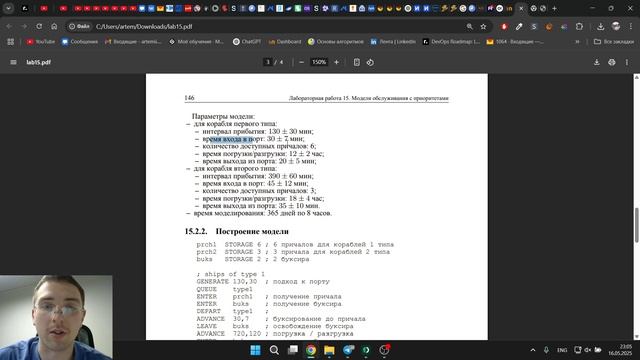Open the clock and date 16.05.2025
Image resolution: width=640 pixels, height=360 pixels.
click(620, 350)
